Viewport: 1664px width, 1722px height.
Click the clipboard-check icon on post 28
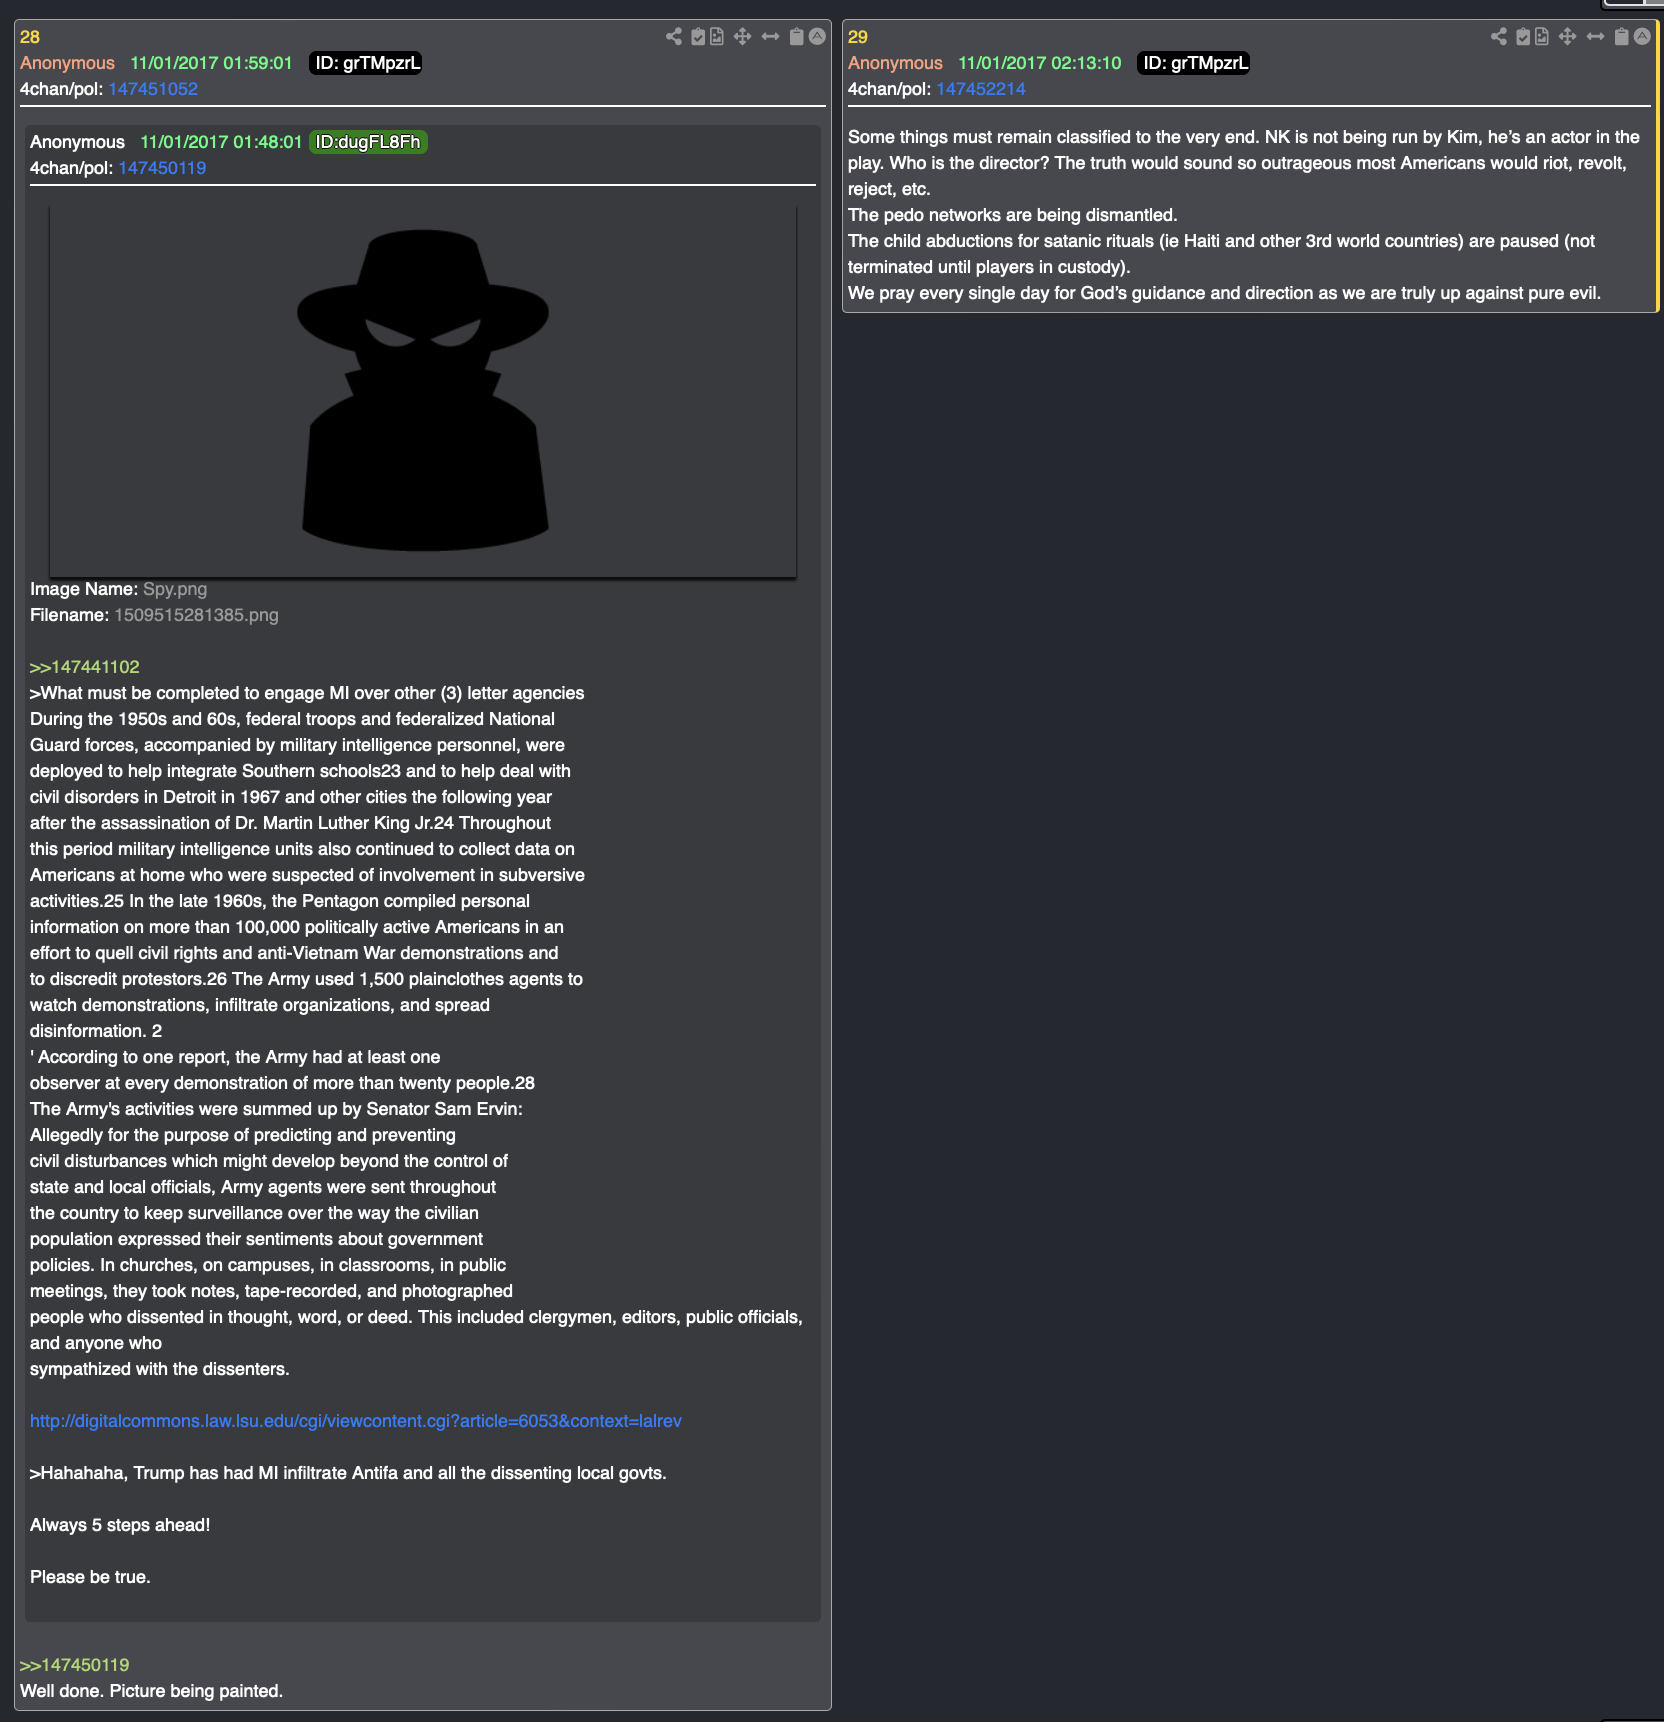pos(698,37)
